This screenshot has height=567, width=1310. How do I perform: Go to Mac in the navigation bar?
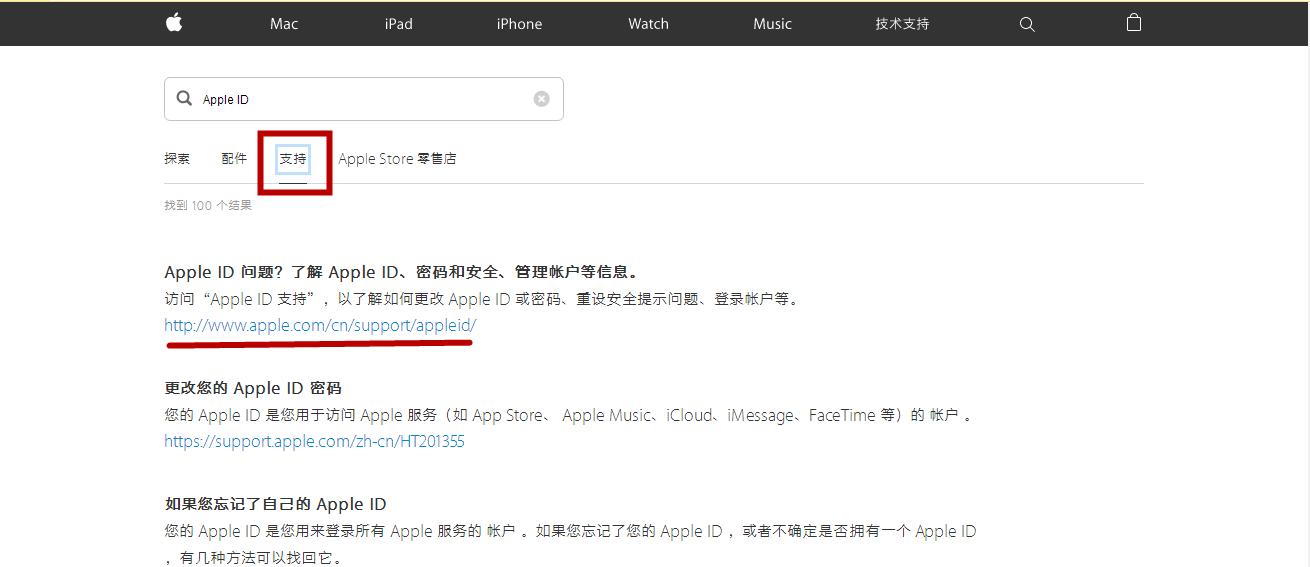[284, 24]
